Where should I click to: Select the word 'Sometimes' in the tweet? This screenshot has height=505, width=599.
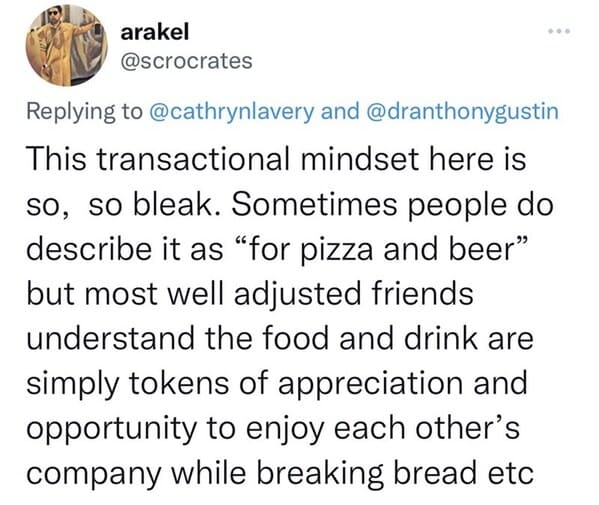[314, 204]
